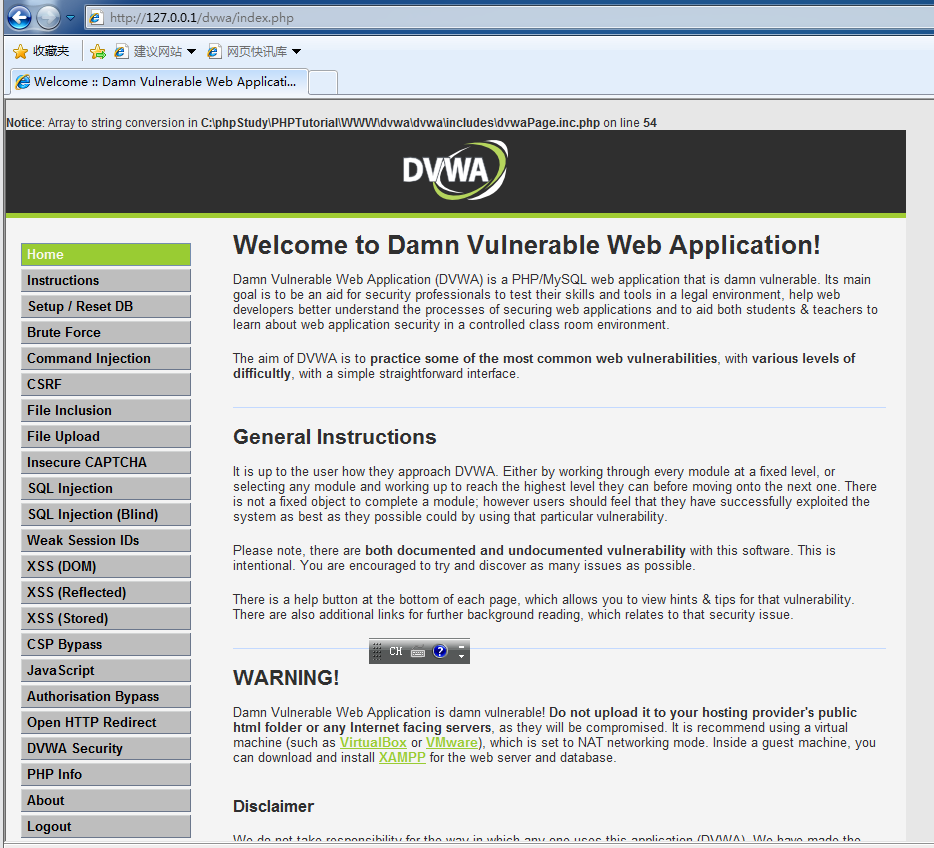Open the JavaScript module
Screen dimensions: 934x848
(x=106, y=671)
